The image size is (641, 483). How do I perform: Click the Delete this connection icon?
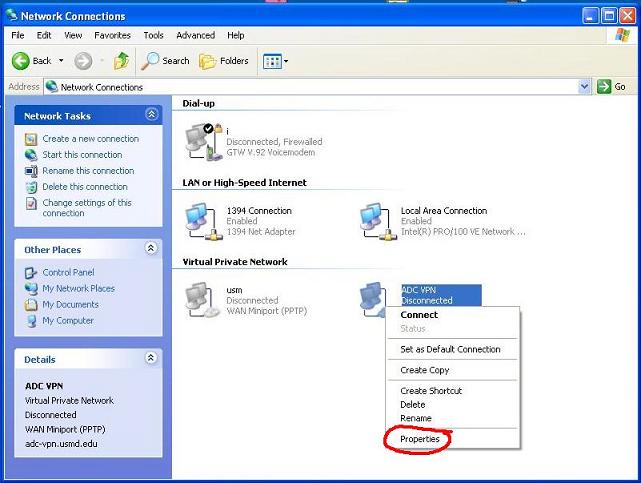[x=31, y=187]
